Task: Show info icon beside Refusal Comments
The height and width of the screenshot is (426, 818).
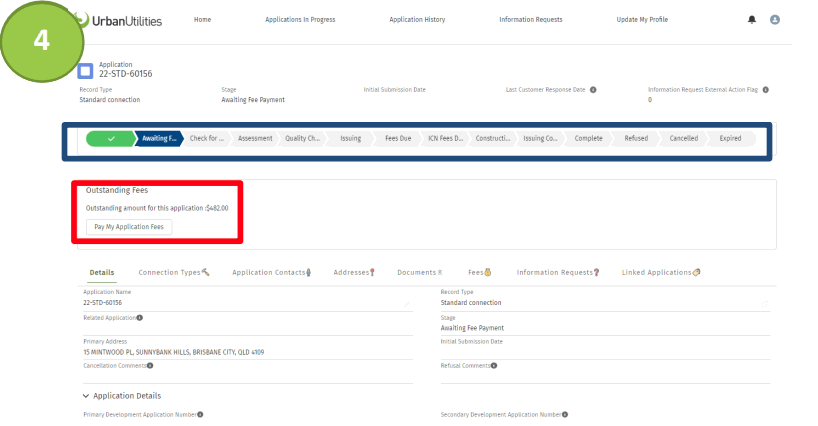Action: point(494,366)
